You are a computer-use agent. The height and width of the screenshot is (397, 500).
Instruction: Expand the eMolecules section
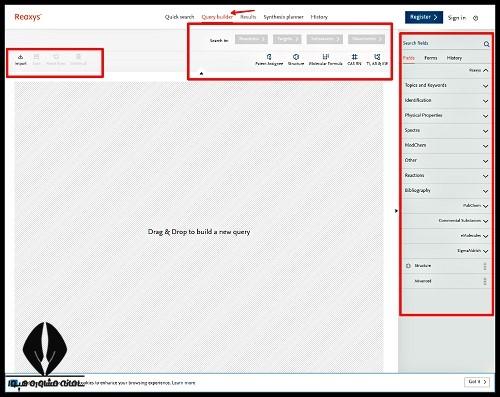pos(446,236)
